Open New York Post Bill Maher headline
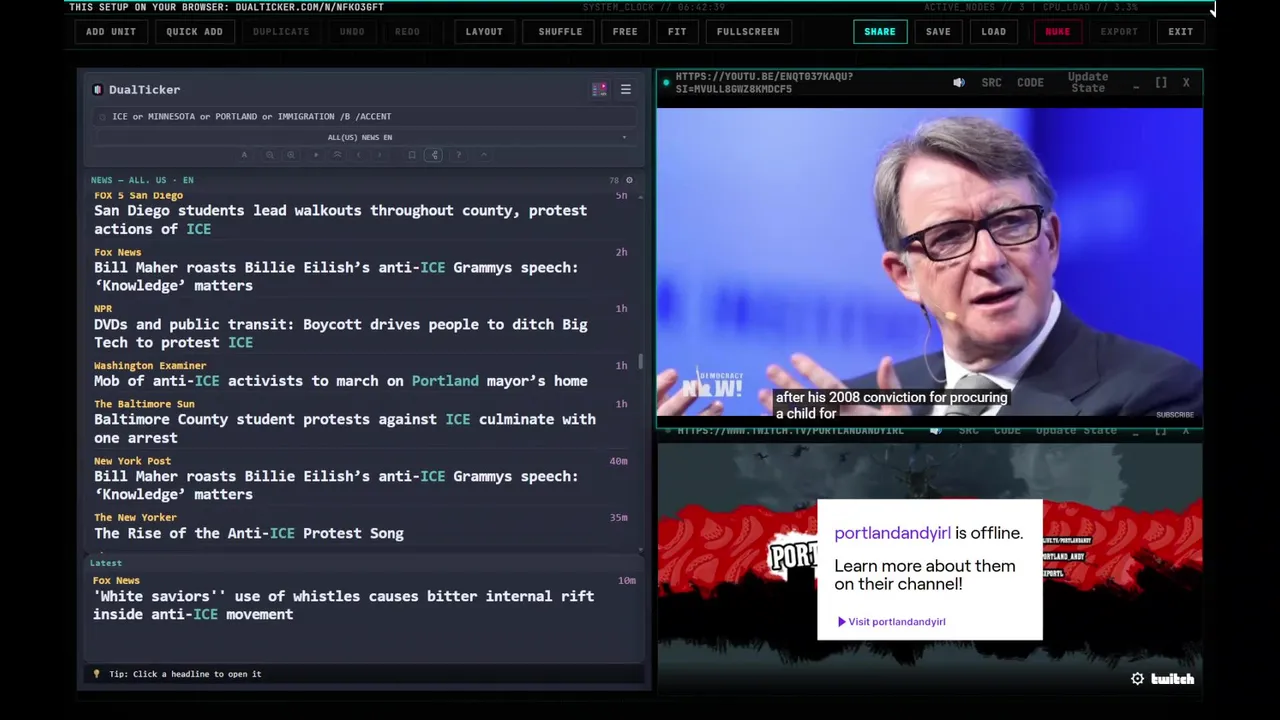Screen dimensions: 1280x720 (x=336, y=486)
